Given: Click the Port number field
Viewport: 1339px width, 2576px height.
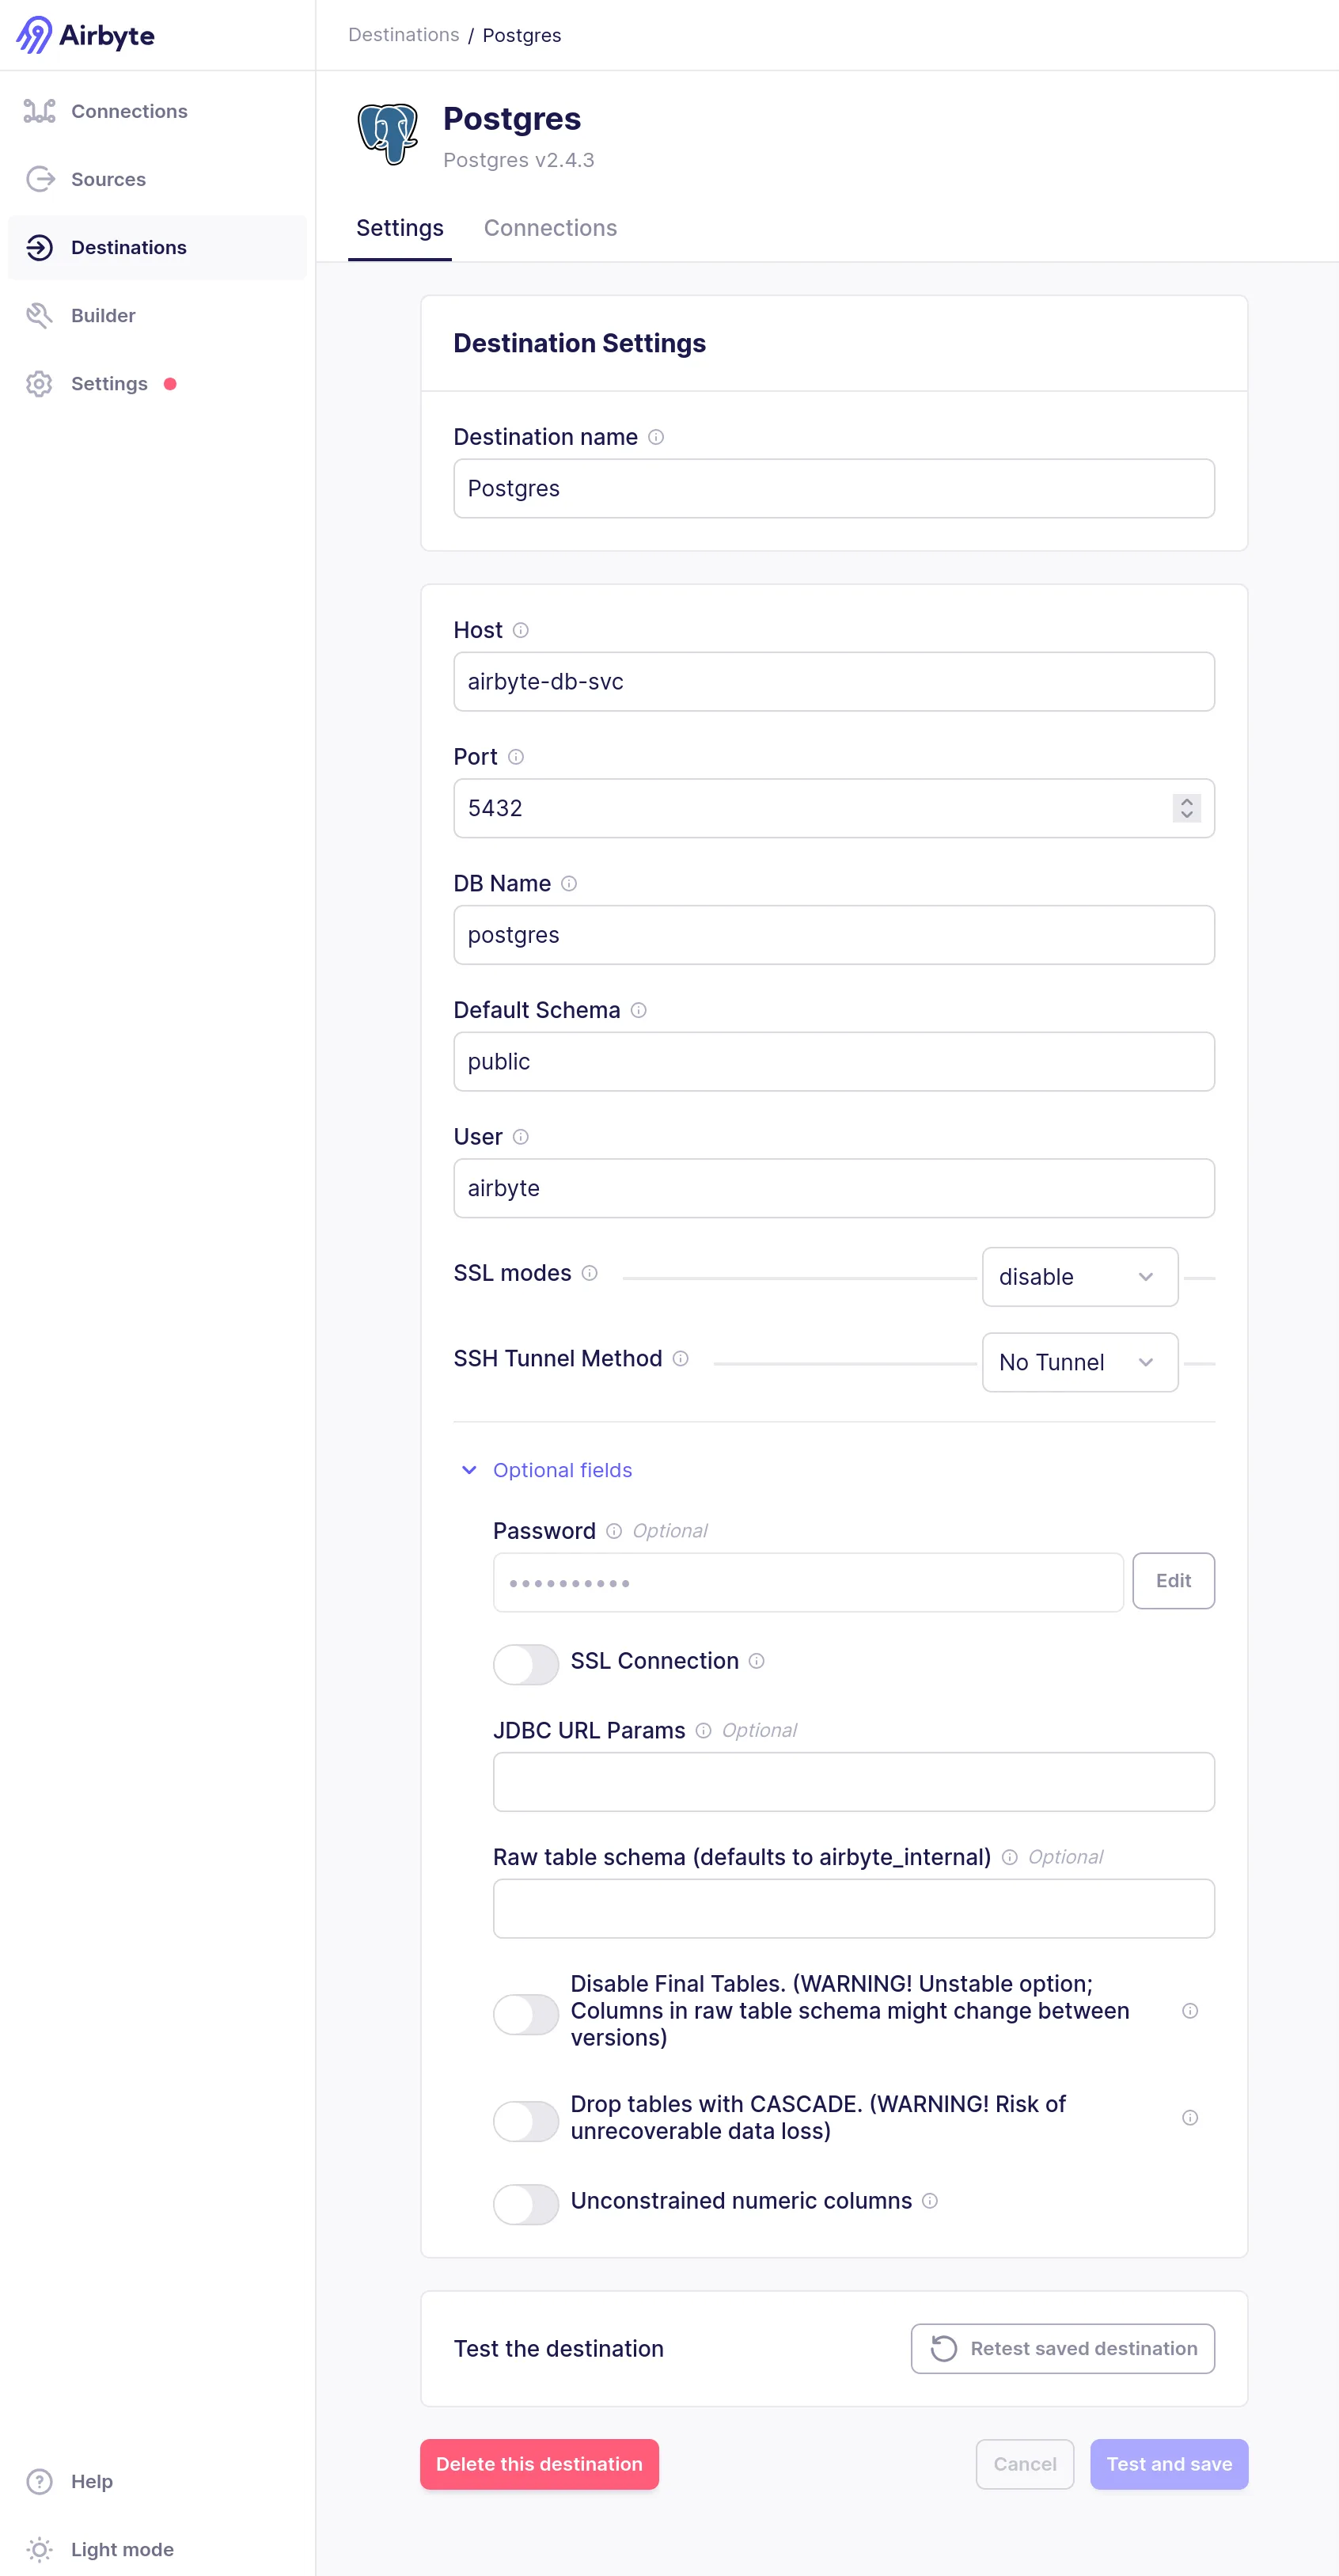Looking at the screenshot, I should [834, 808].
